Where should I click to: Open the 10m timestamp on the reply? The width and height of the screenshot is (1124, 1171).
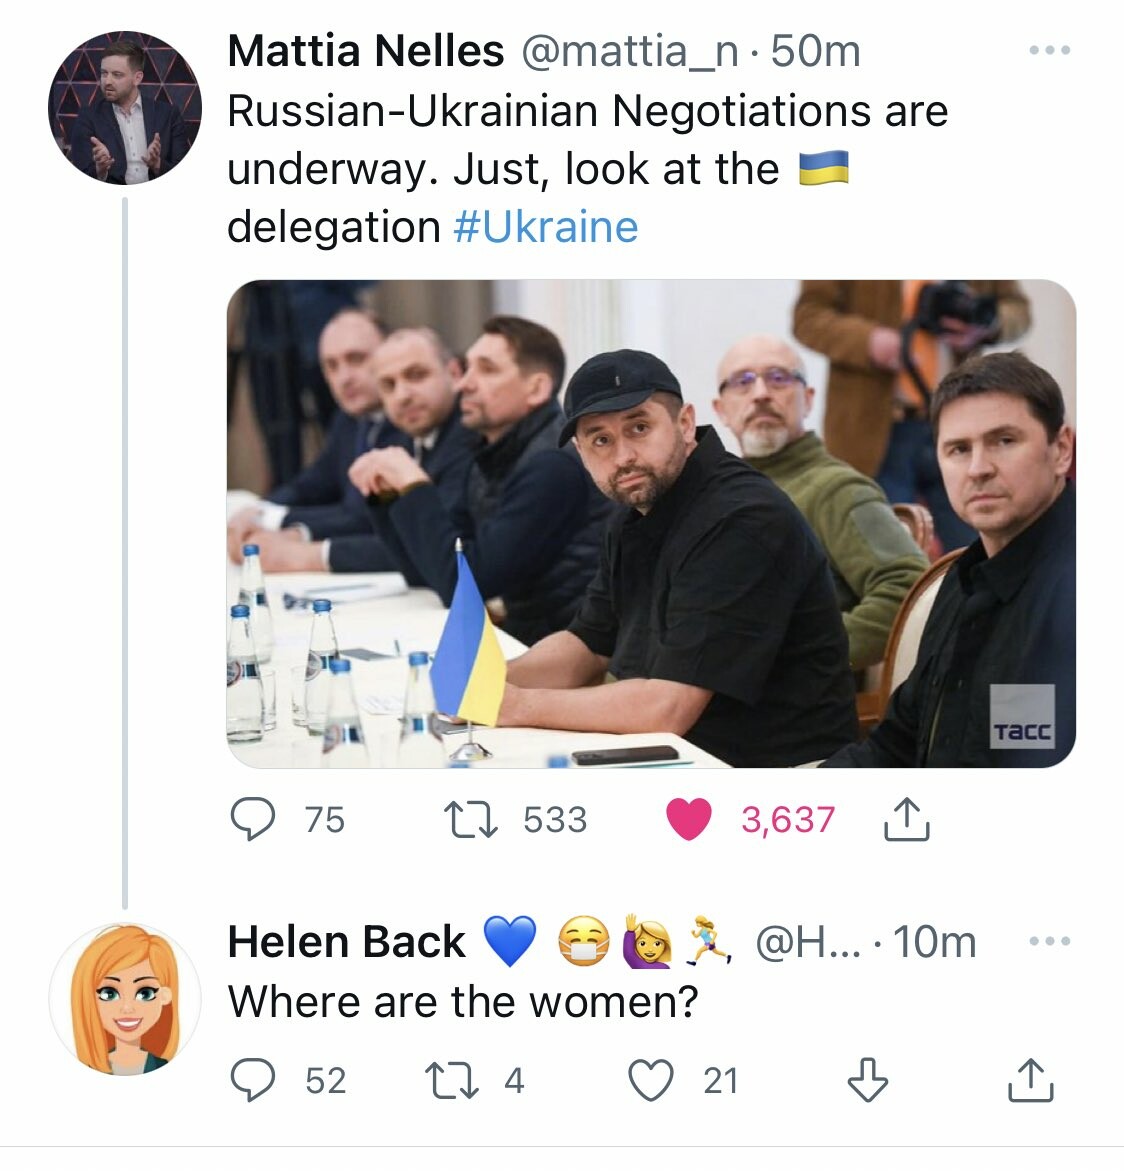(x=934, y=942)
